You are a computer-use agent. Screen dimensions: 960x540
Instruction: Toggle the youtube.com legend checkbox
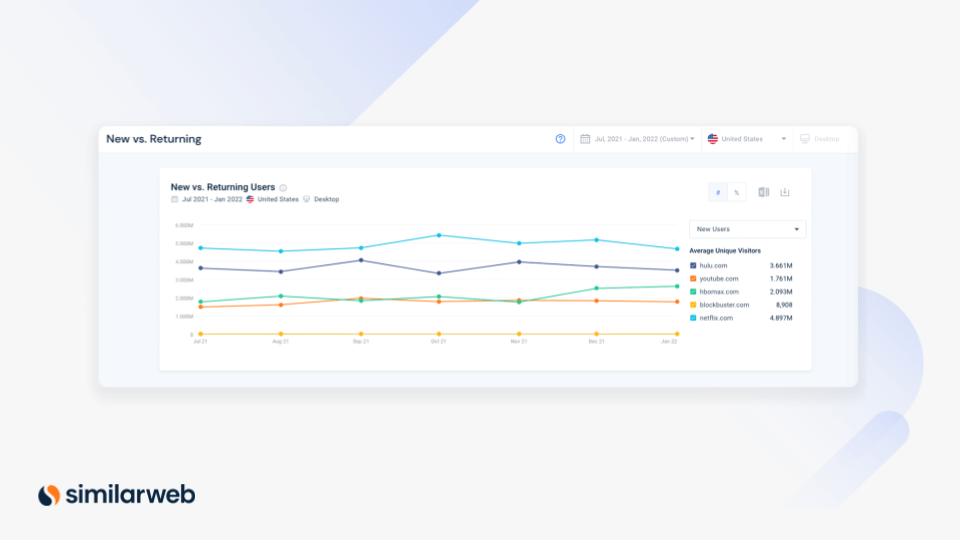coord(694,278)
